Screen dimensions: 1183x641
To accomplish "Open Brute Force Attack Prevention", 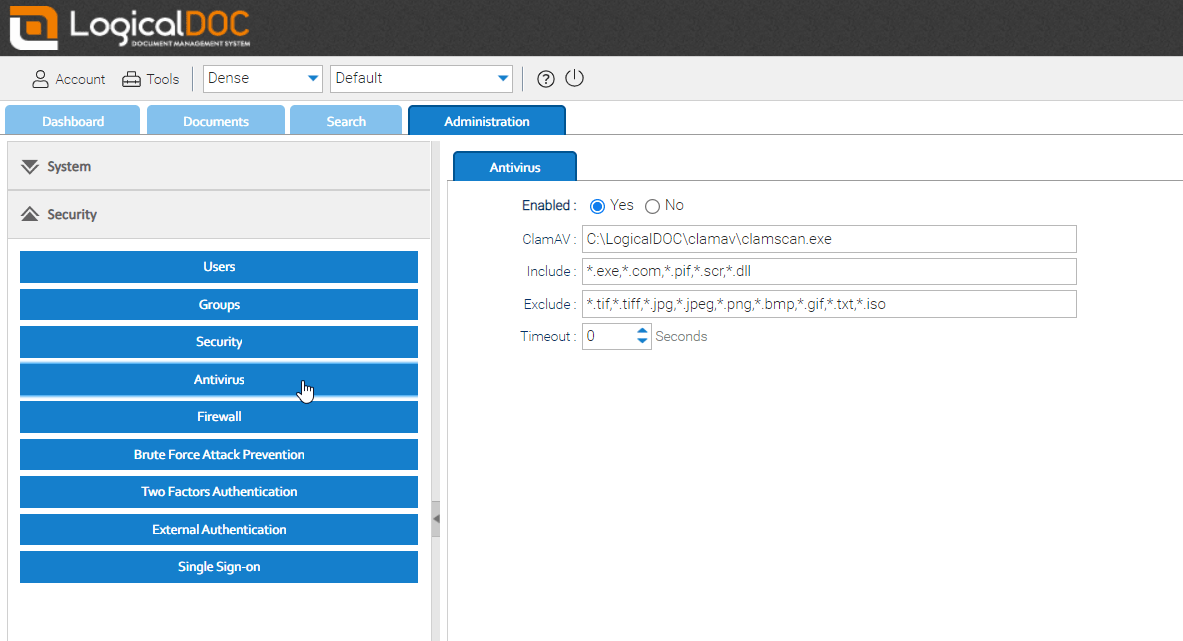I will [x=219, y=455].
